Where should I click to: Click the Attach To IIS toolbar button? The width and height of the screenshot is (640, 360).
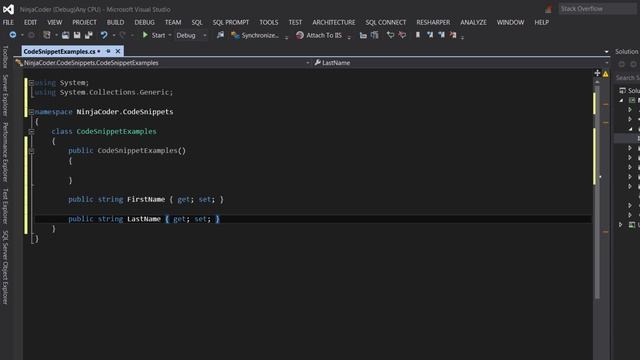tap(319, 36)
